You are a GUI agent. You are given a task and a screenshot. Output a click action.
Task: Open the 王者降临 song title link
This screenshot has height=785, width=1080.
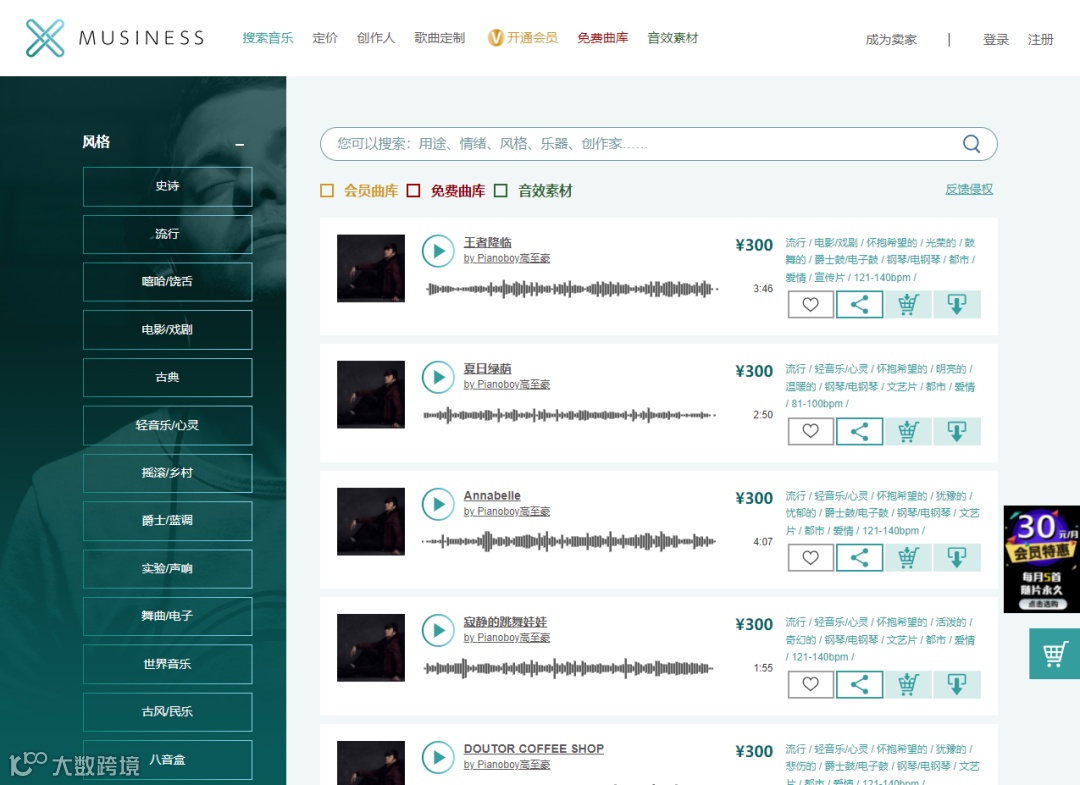(x=488, y=242)
